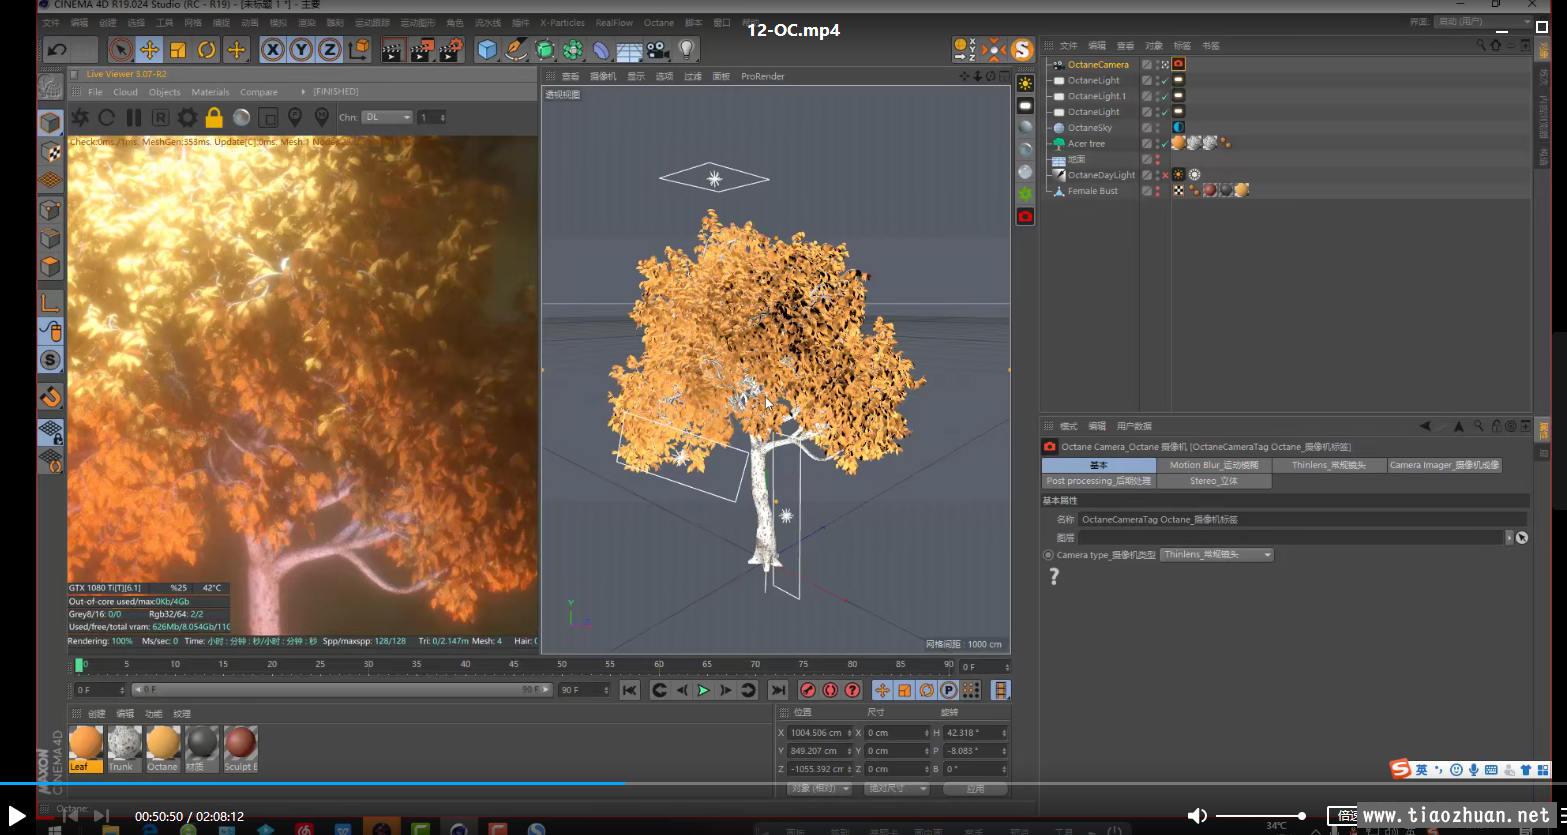Select the Leaf material swatch
The height and width of the screenshot is (835, 1567).
point(85,749)
